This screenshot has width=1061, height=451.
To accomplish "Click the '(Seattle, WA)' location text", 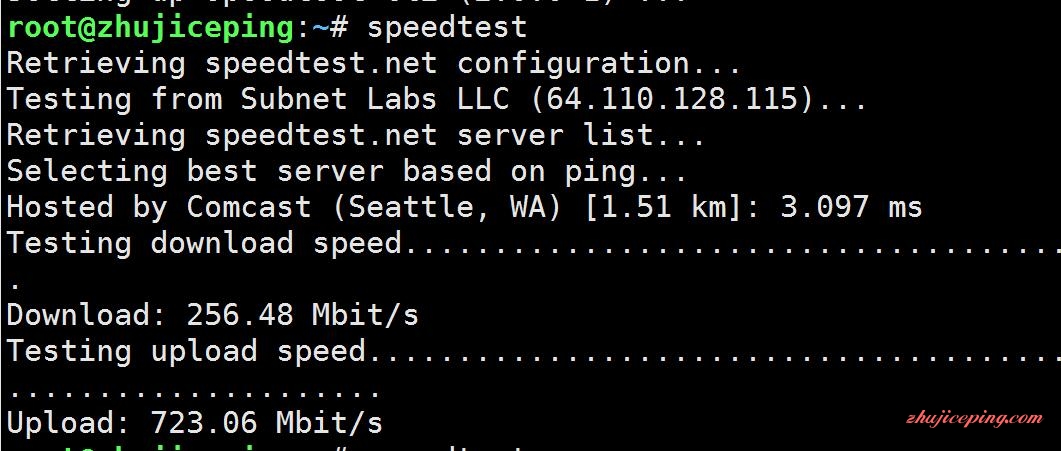I will coord(447,207).
